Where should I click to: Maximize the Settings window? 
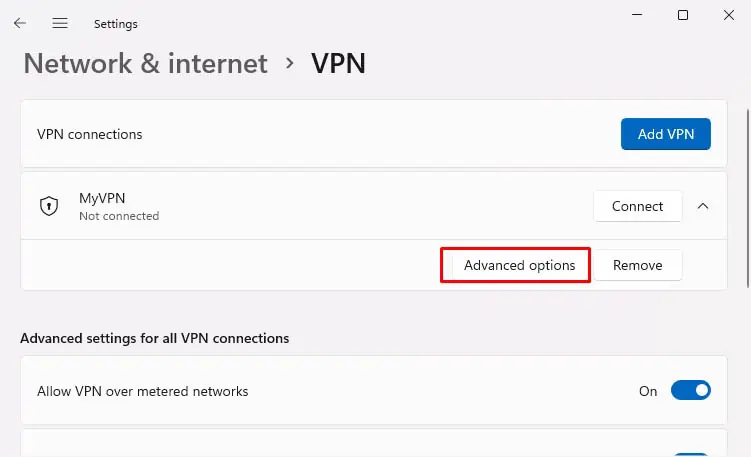pyautogui.click(x=683, y=15)
